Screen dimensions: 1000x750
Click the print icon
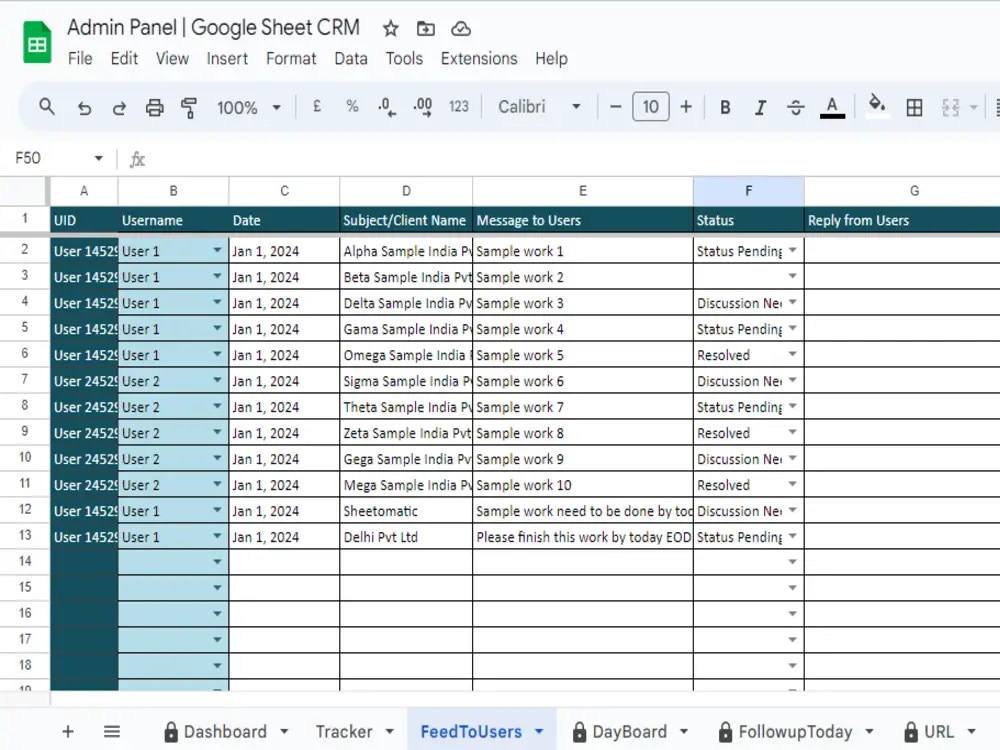154,107
